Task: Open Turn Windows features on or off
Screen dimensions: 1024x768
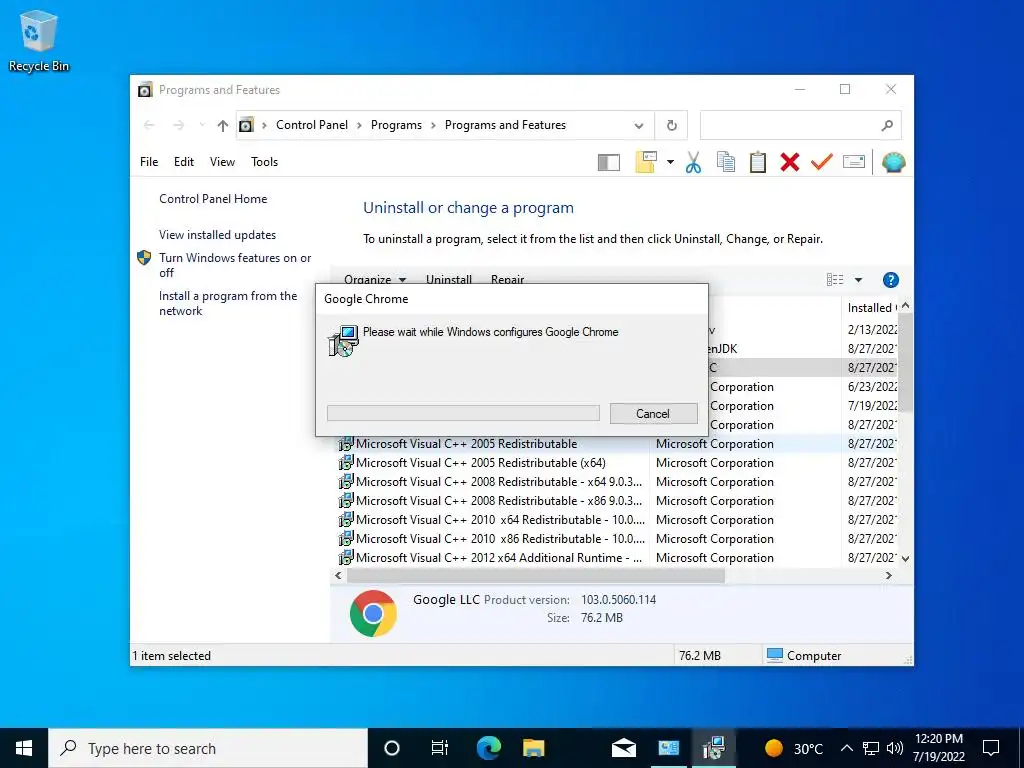Action: (235, 265)
